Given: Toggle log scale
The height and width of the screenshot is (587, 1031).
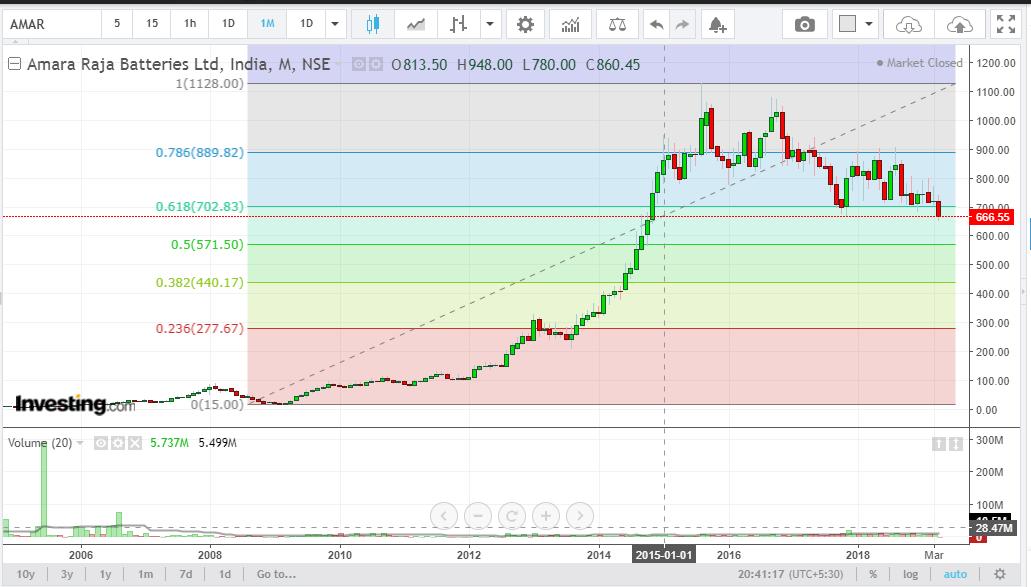Looking at the screenshot, I should pyautogui.click(x=911, y=574).
